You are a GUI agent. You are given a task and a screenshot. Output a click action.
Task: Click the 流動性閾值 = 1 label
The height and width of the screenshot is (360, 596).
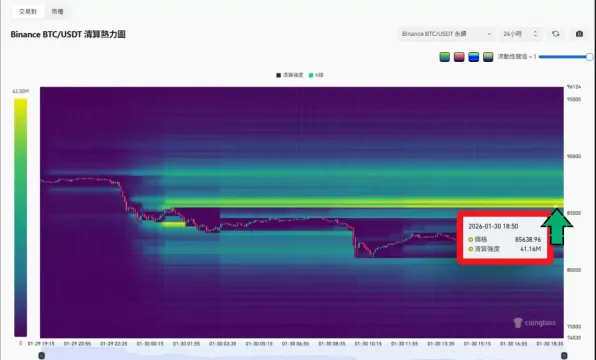[x=517, y=57]
